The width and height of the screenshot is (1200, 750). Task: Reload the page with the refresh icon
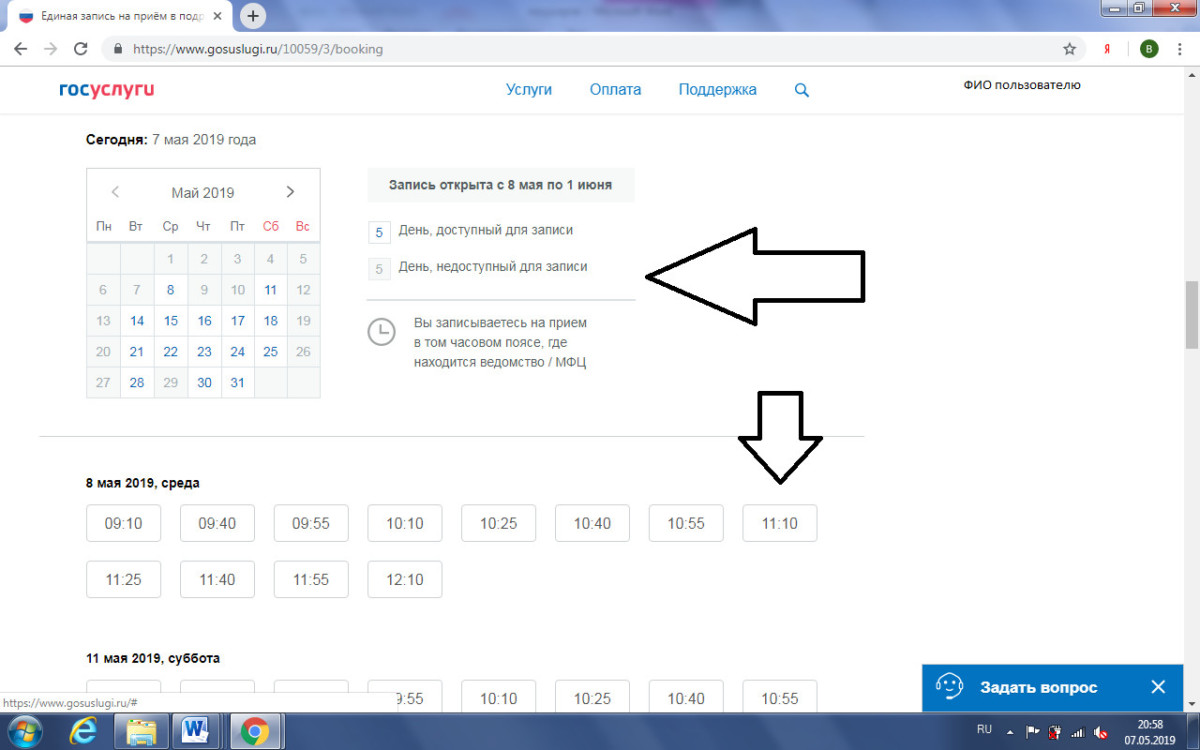[x=81, y=49]
